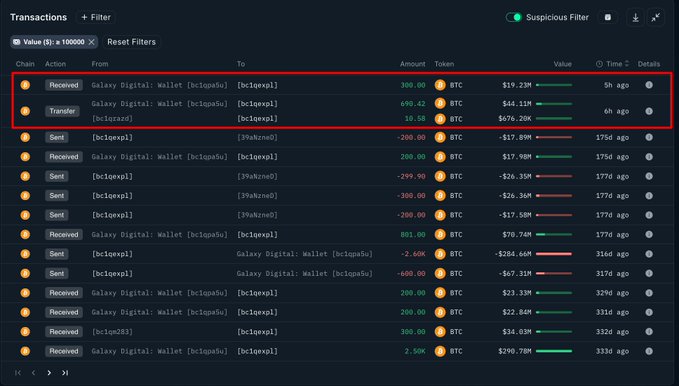Click the BTC token icon in the -$284.66M row
The width and height of the screenshot is (679, 386).
[x=440, y=254]
